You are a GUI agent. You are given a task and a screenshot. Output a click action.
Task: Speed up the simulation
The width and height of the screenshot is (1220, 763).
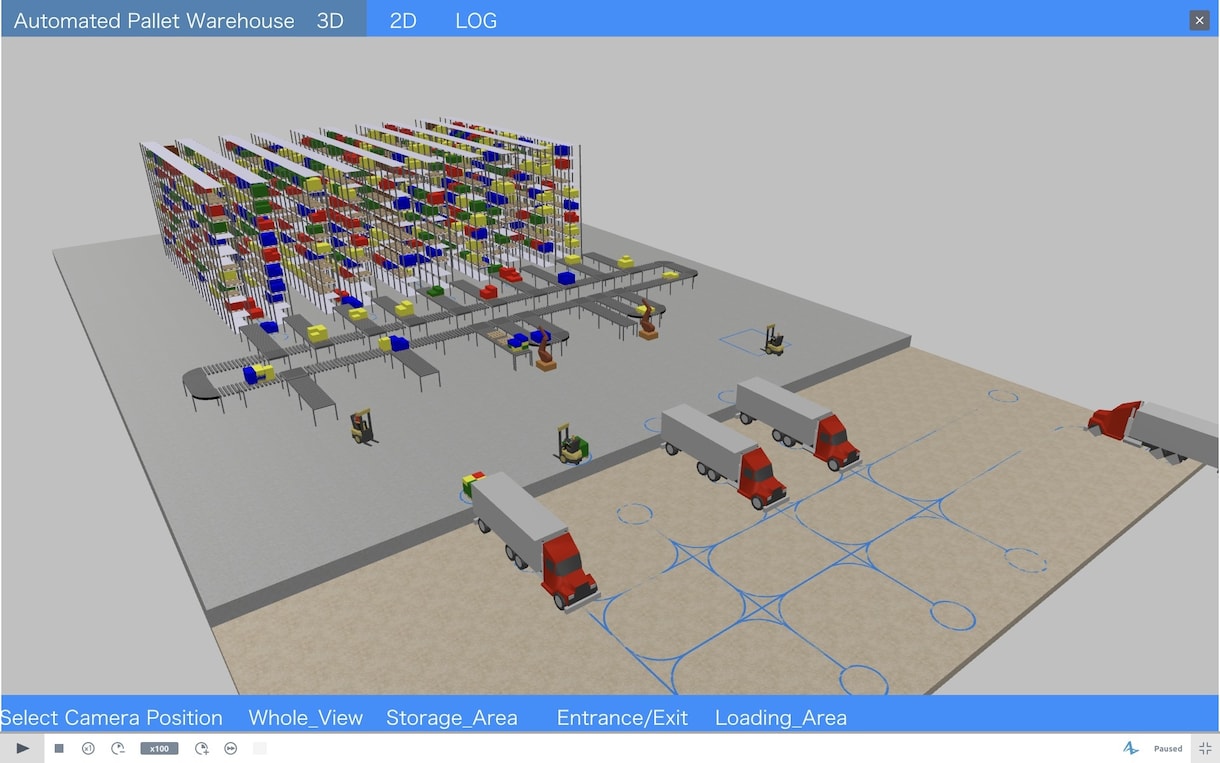click(202, 748)
